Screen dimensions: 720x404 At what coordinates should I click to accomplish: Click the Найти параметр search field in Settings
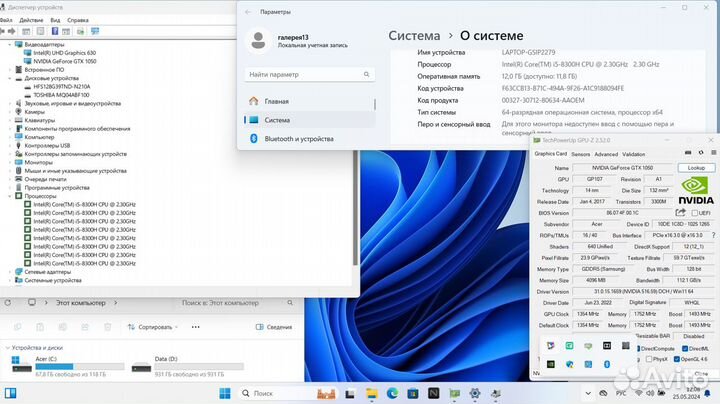310,74
